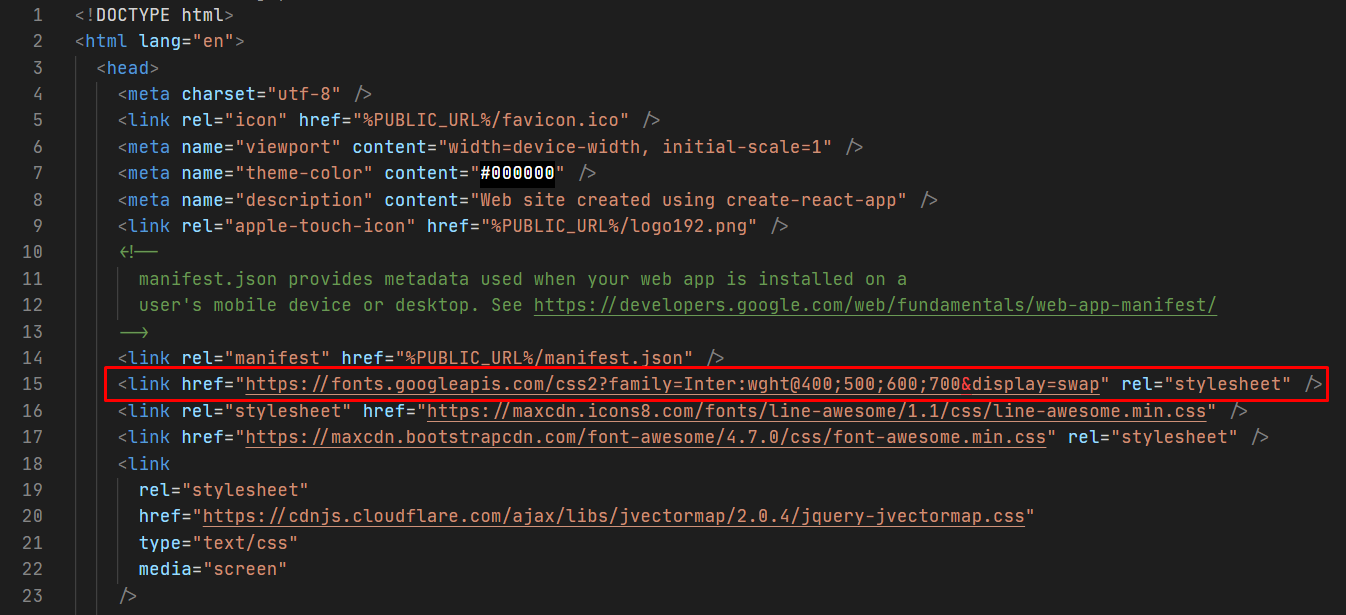Click the lang="en" attribute on html tag

(x=186, y=41)
